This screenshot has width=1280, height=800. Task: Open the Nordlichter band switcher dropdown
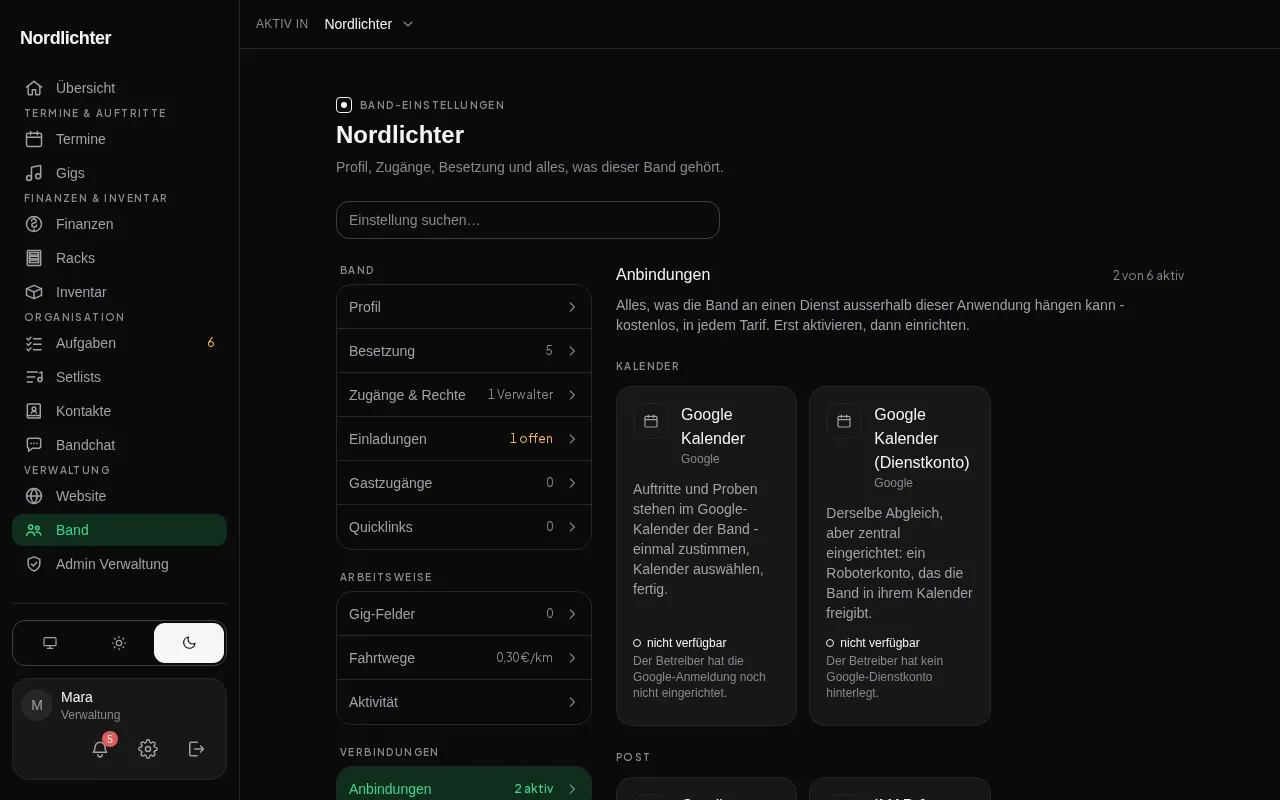(x=369, y=24)
